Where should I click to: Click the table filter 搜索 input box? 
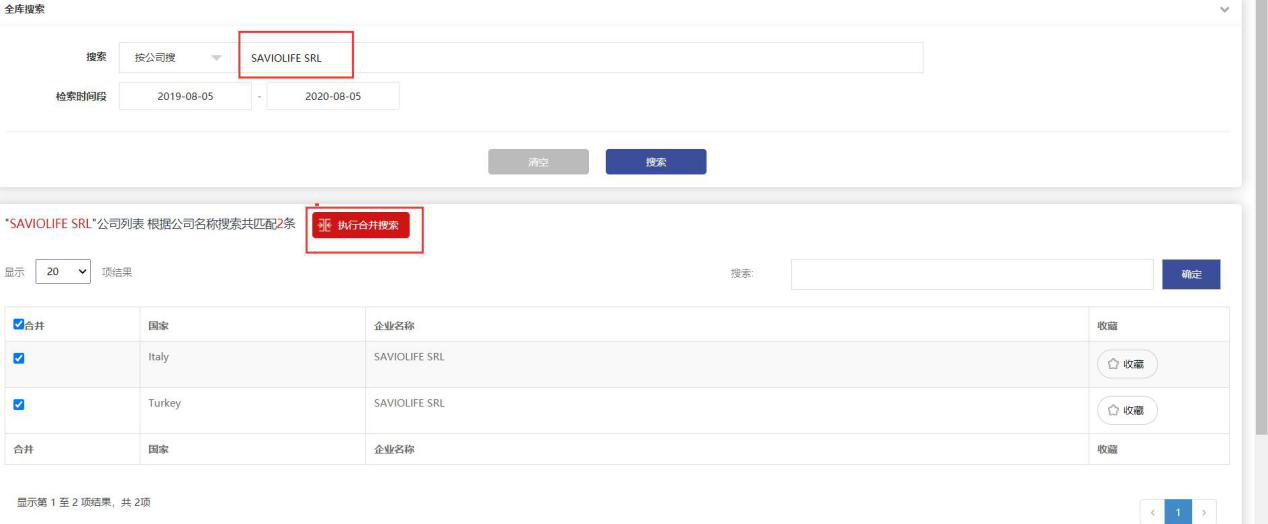[x=972, y=274]
